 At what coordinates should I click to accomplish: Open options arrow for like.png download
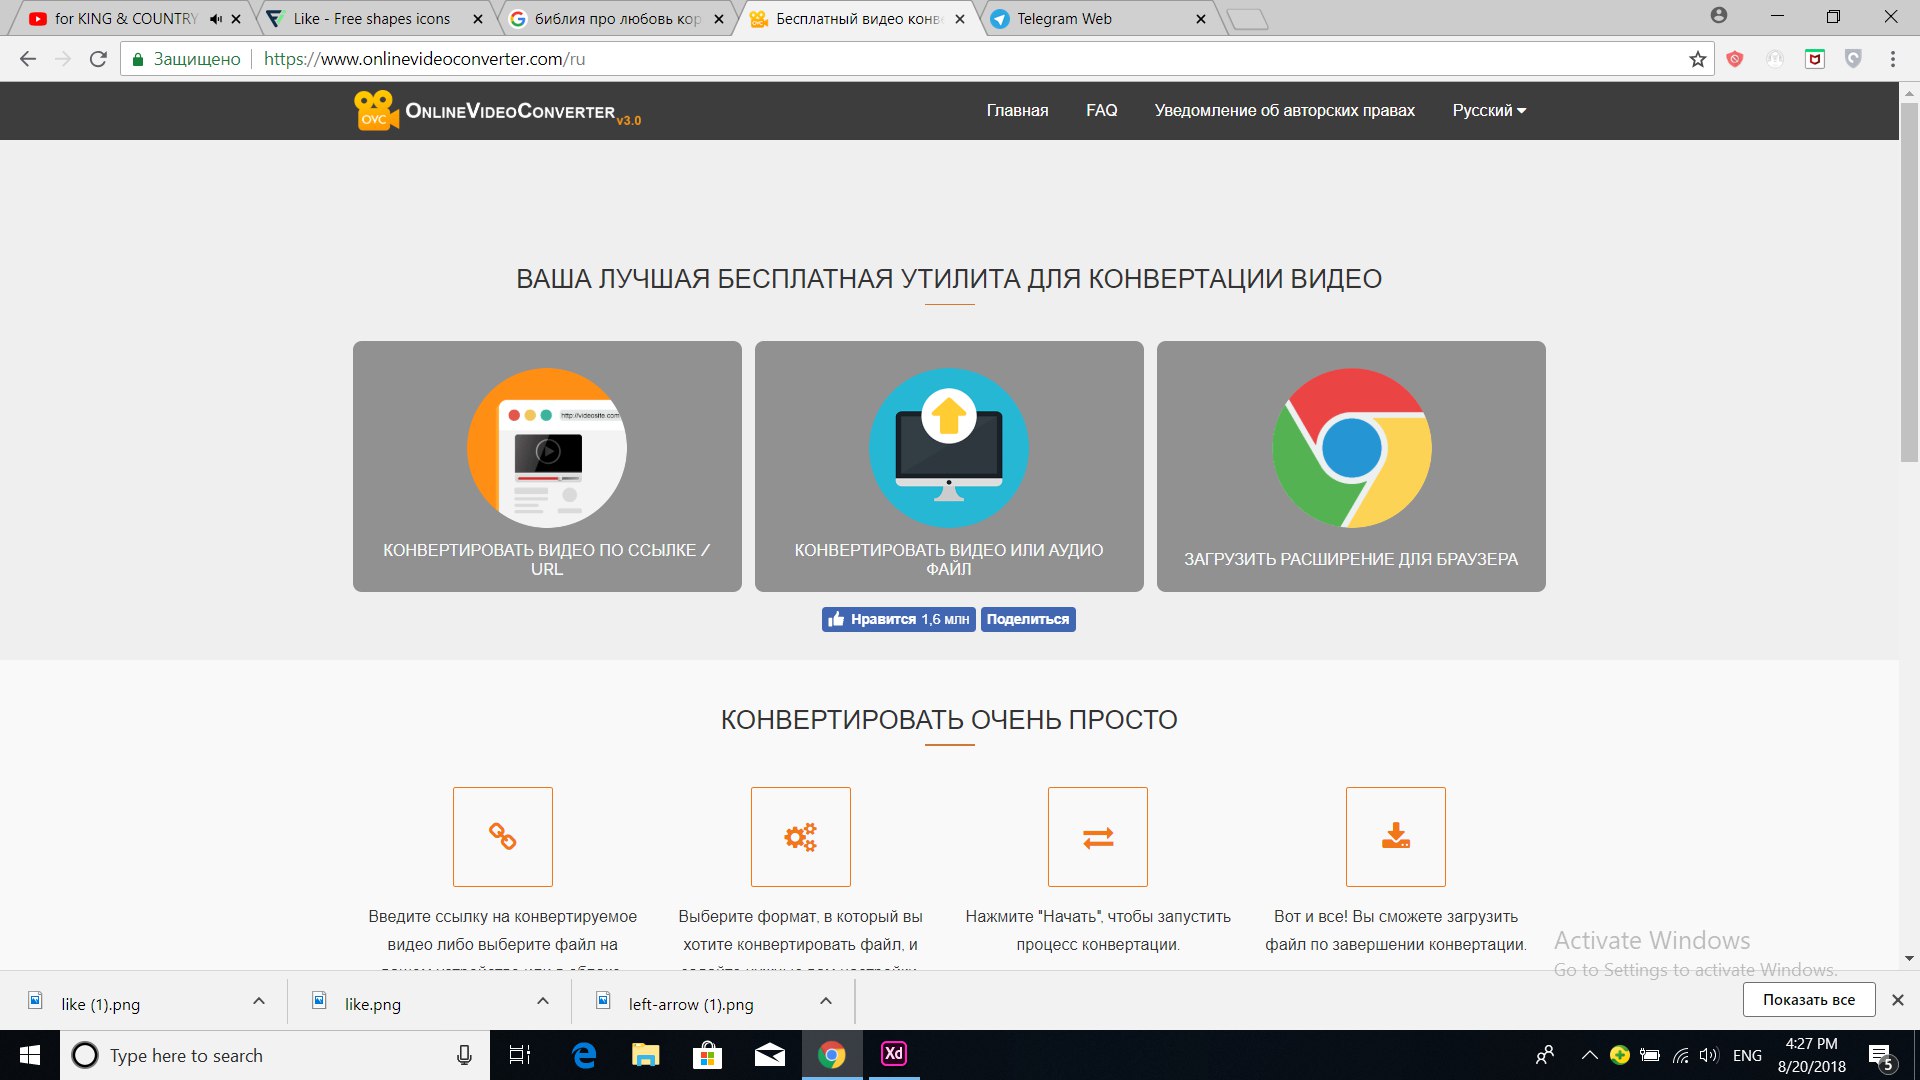(543, 1001)
